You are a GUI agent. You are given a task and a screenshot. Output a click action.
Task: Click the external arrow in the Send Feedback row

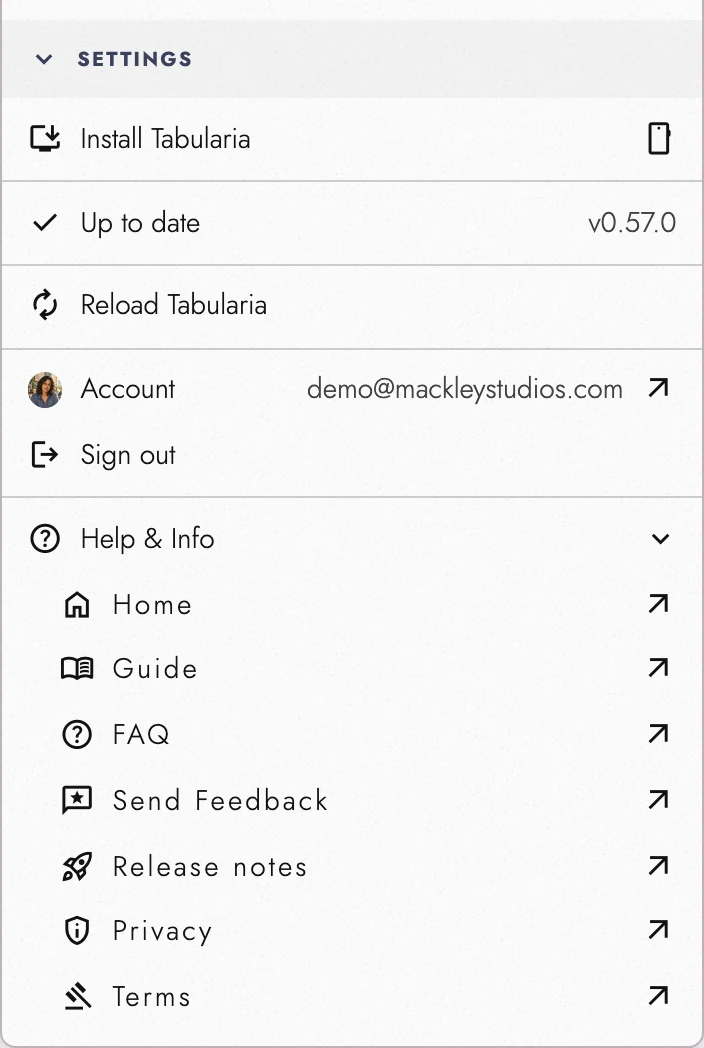tap(659, 799)
